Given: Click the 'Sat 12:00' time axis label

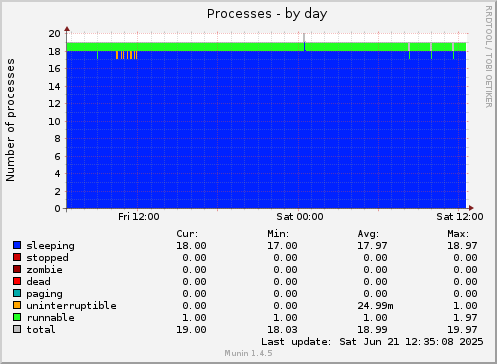Looking at the screenshot, I should pyautogui.click(x=460, y=217).
